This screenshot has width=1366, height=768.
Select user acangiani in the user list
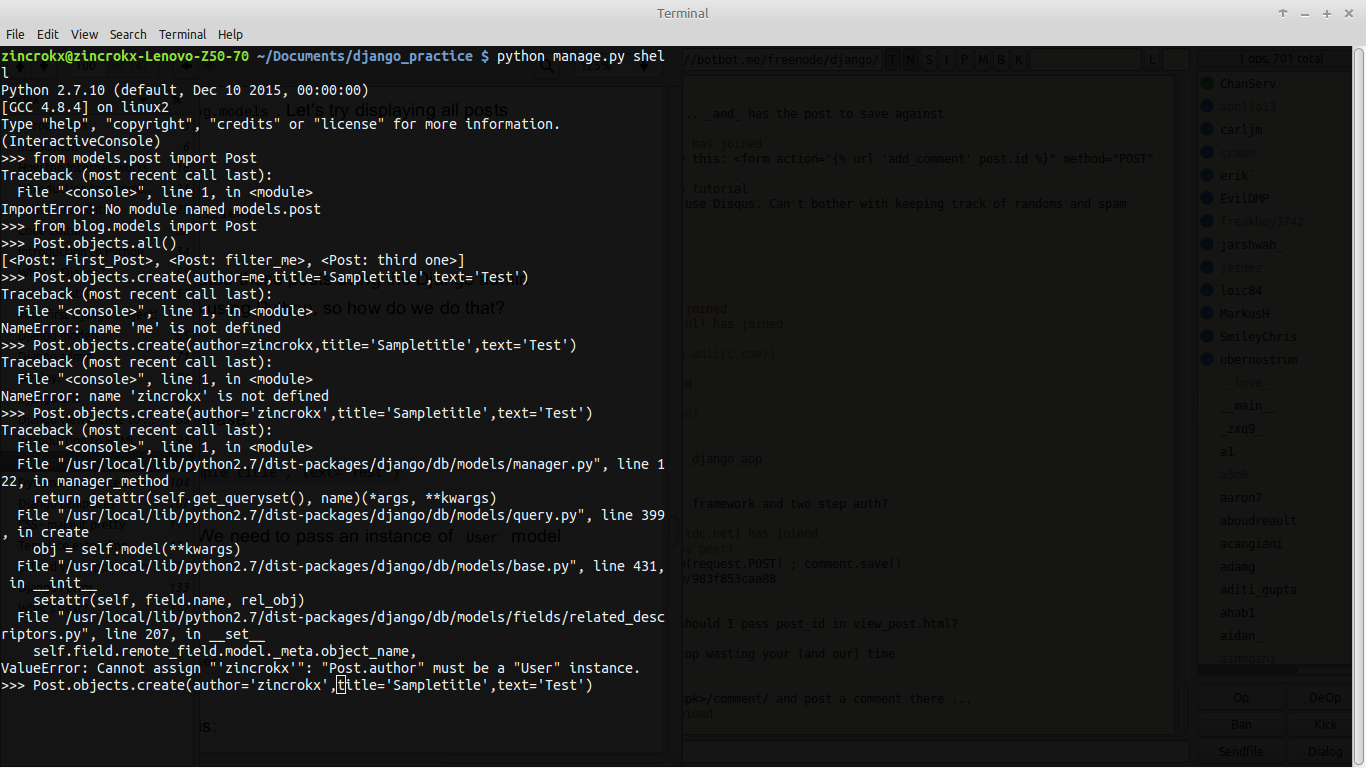[1250, 543]
